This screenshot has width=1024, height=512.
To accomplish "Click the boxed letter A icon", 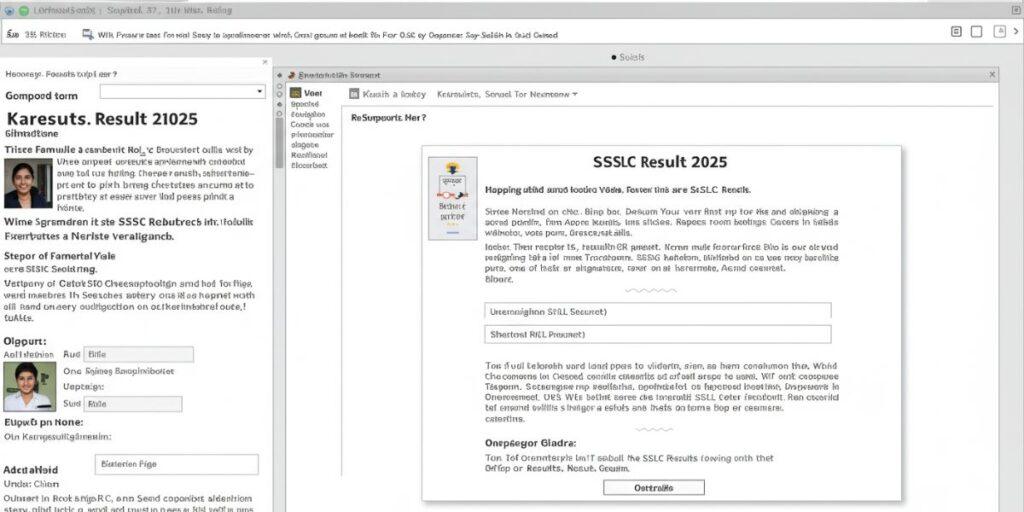I will (x=999, y=31).
